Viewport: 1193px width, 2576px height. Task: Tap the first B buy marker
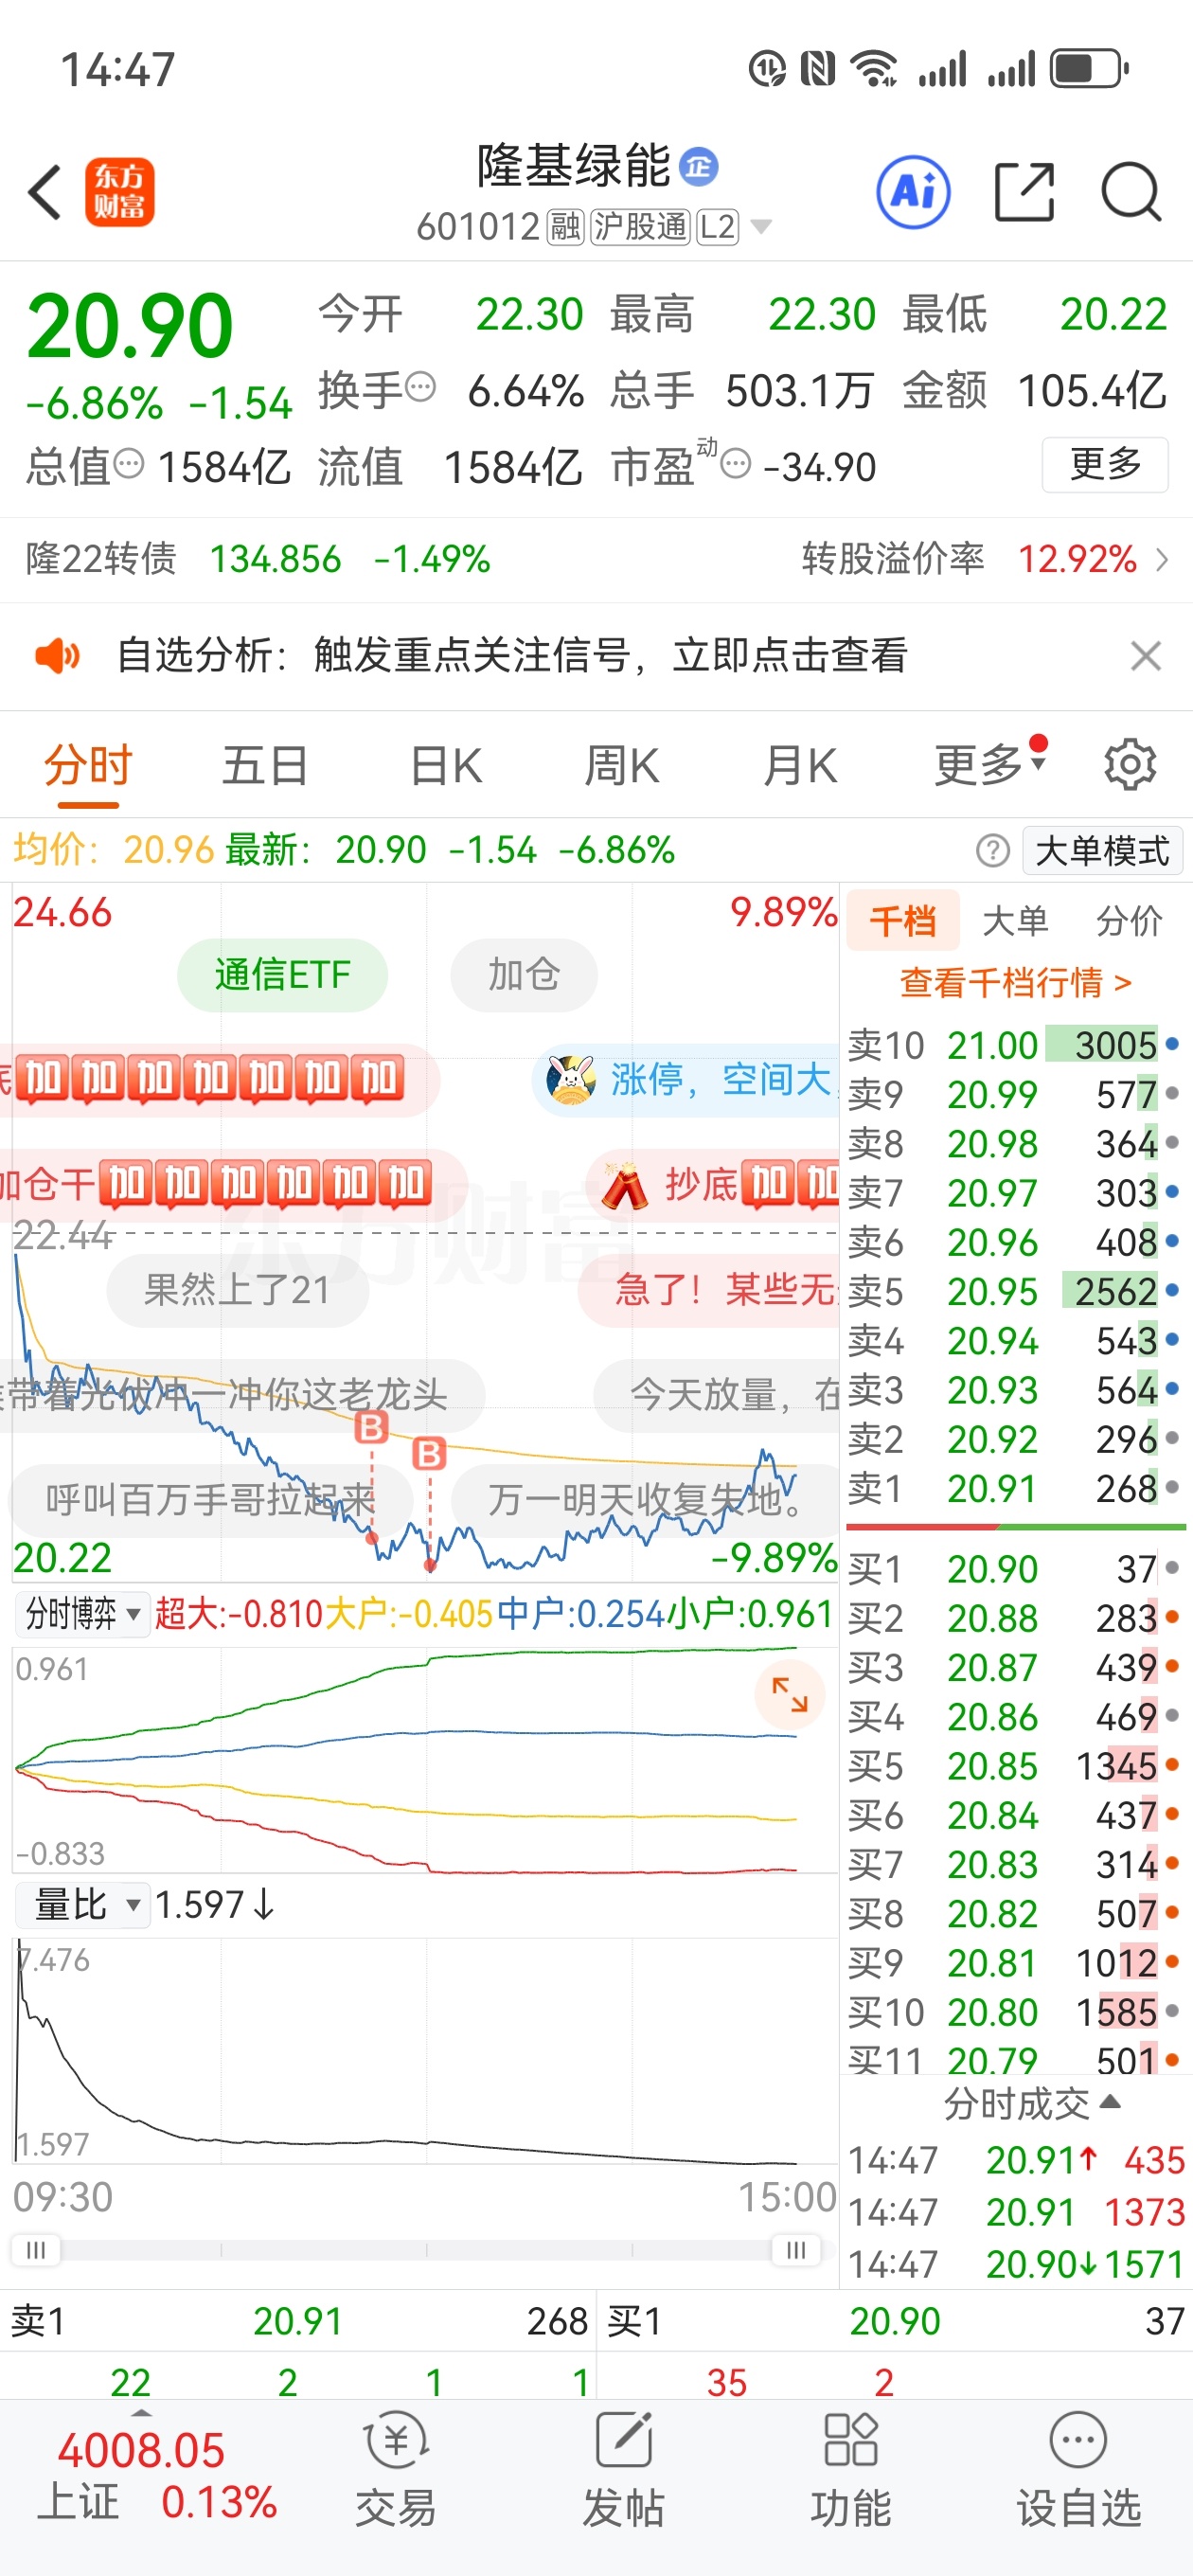click(371, 1427)
